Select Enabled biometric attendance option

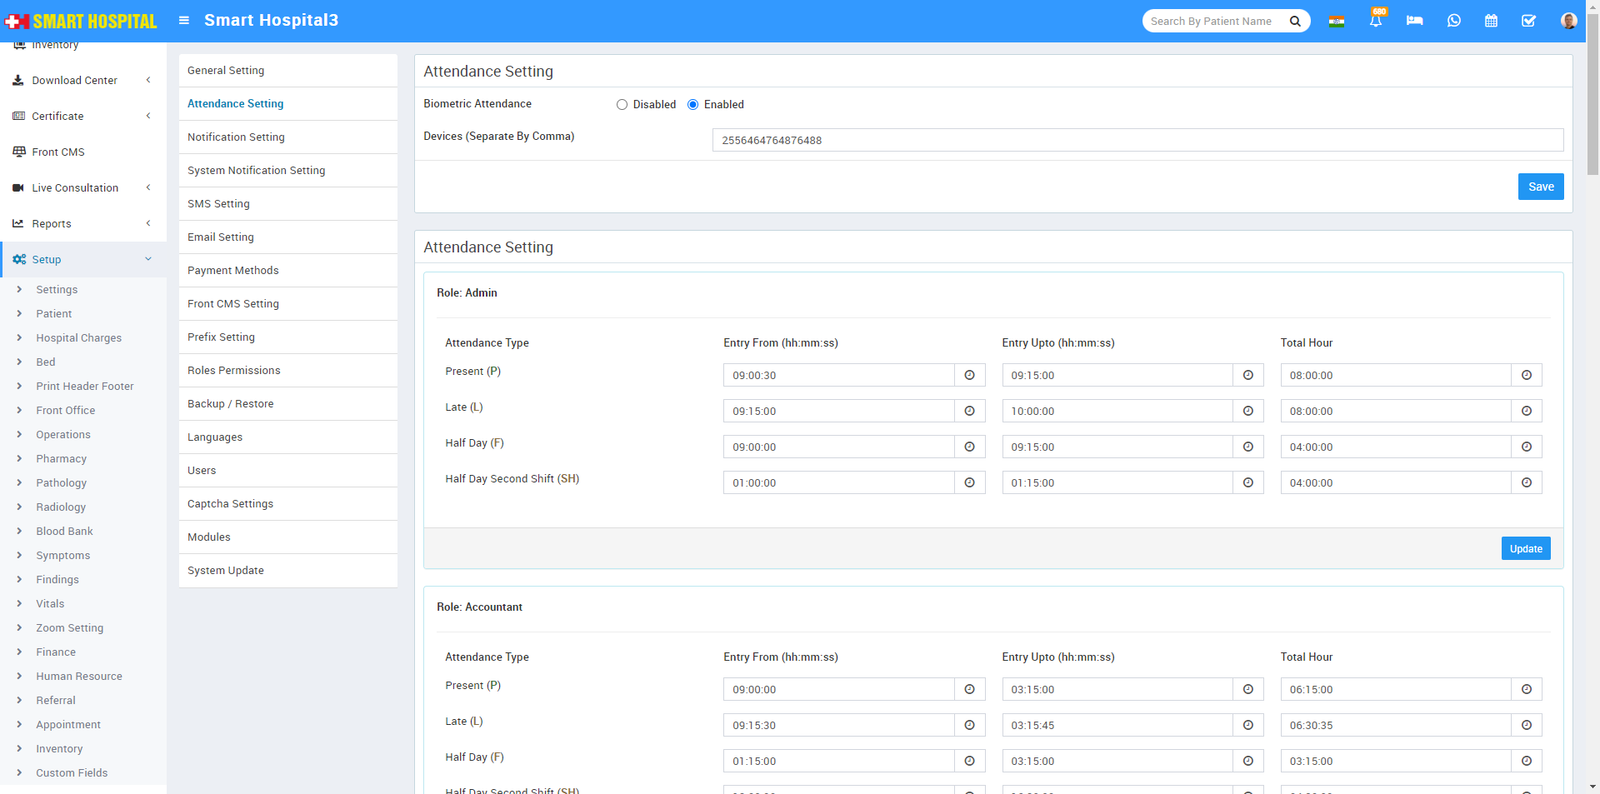(x=693, y=105)
